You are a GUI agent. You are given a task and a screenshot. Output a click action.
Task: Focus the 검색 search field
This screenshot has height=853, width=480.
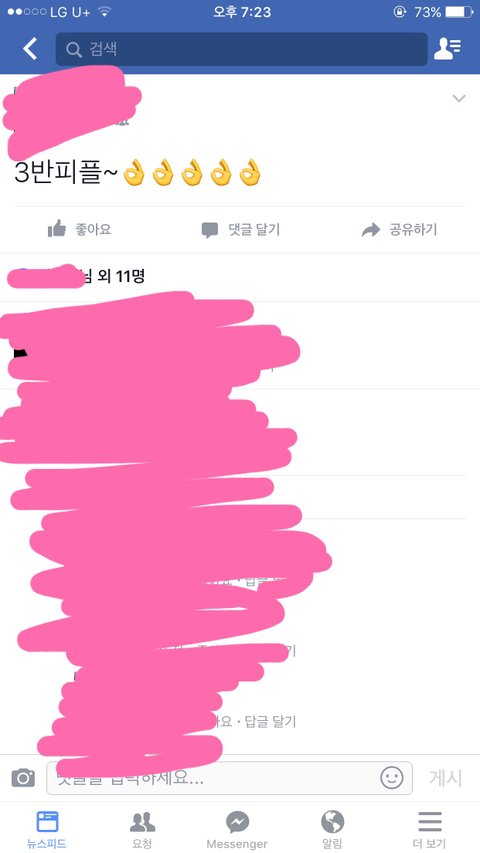(x=242, y=49)
